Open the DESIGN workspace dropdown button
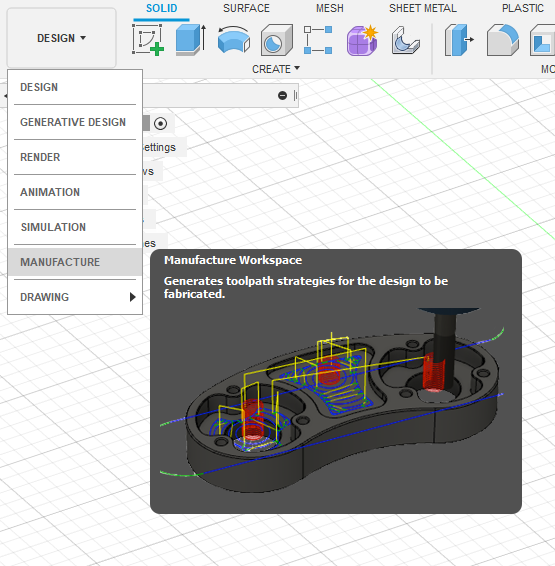Viewport: 555px width, 566px height. (x=61, y=38)
